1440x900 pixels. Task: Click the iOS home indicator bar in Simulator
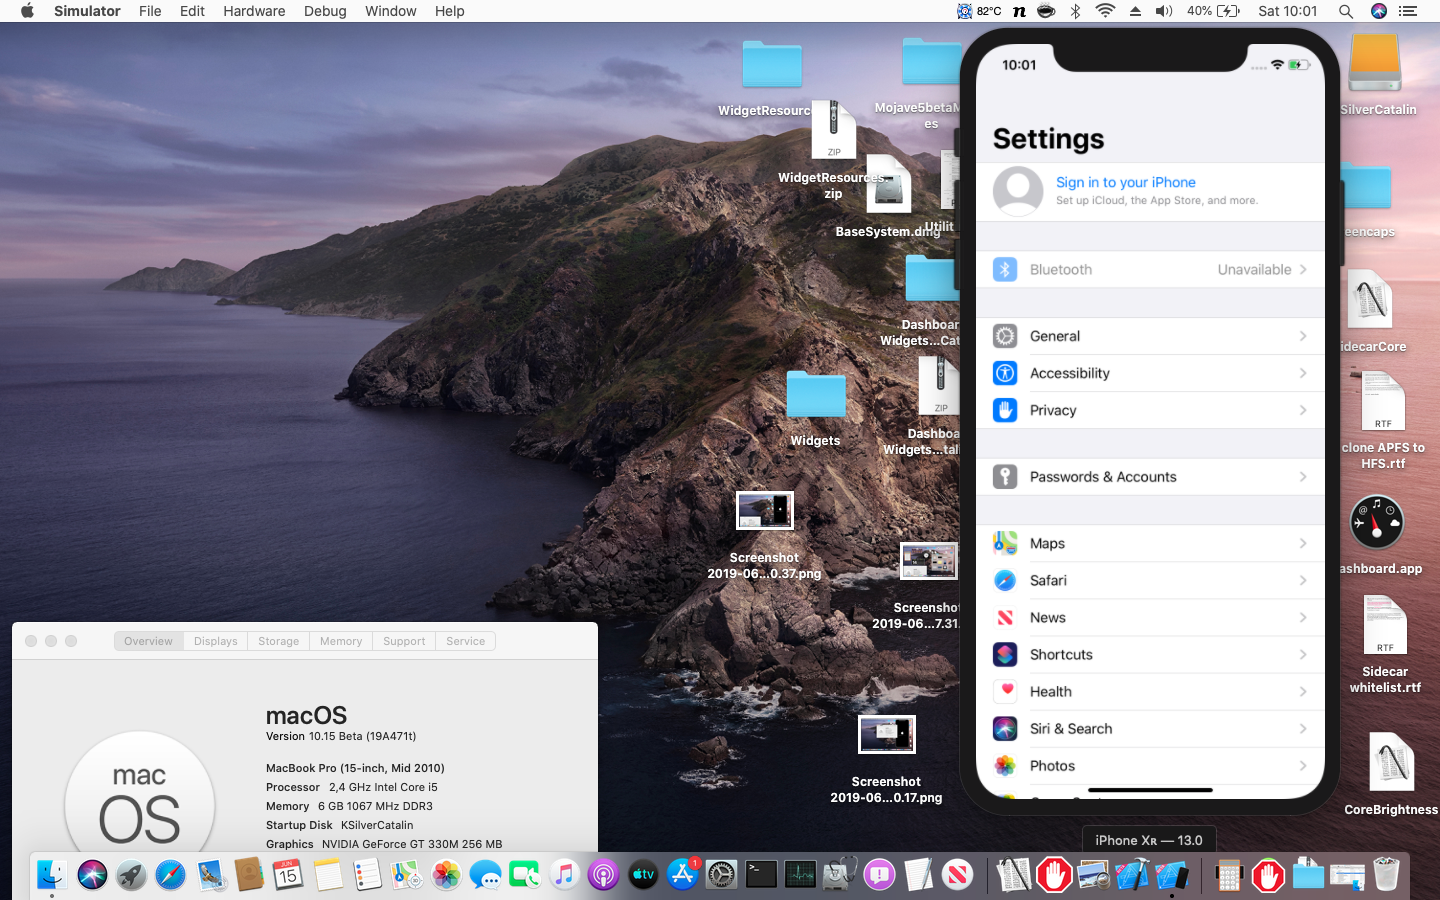tap(1150, 790)
